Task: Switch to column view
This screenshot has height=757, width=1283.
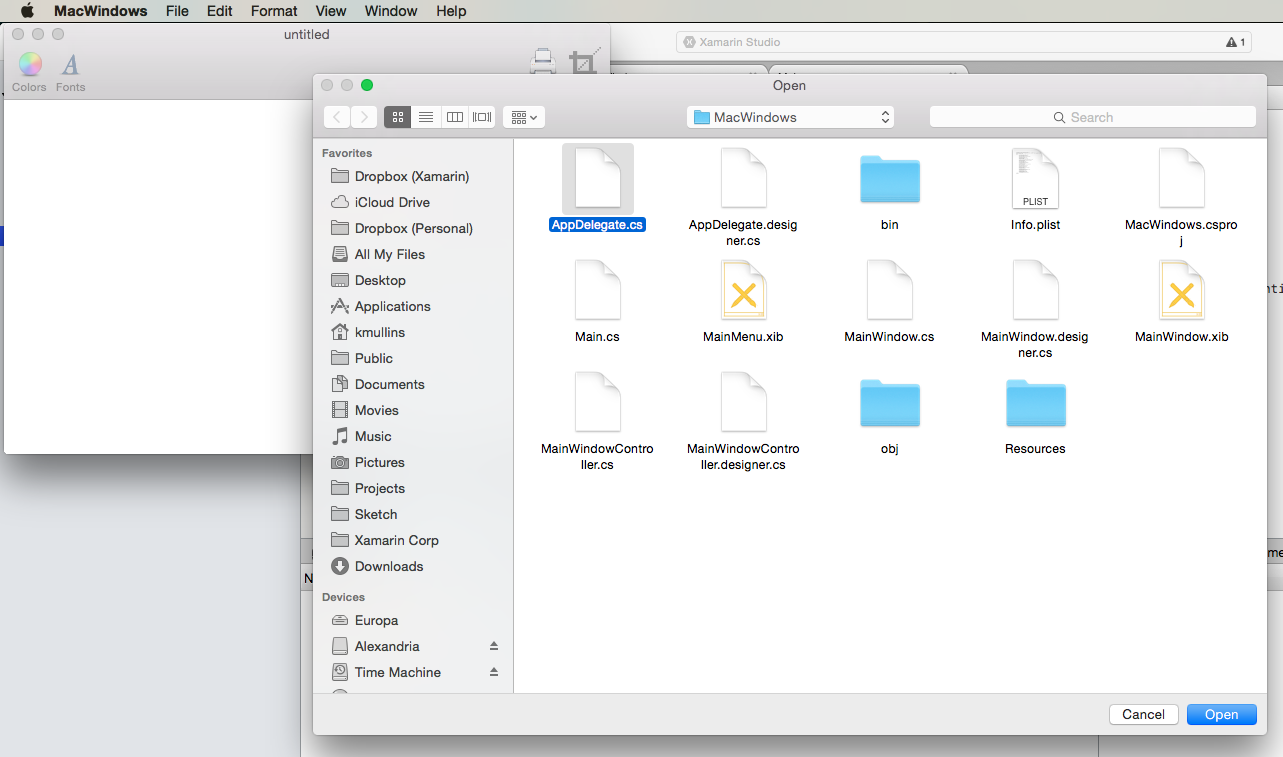Action: tap(454, 117)
